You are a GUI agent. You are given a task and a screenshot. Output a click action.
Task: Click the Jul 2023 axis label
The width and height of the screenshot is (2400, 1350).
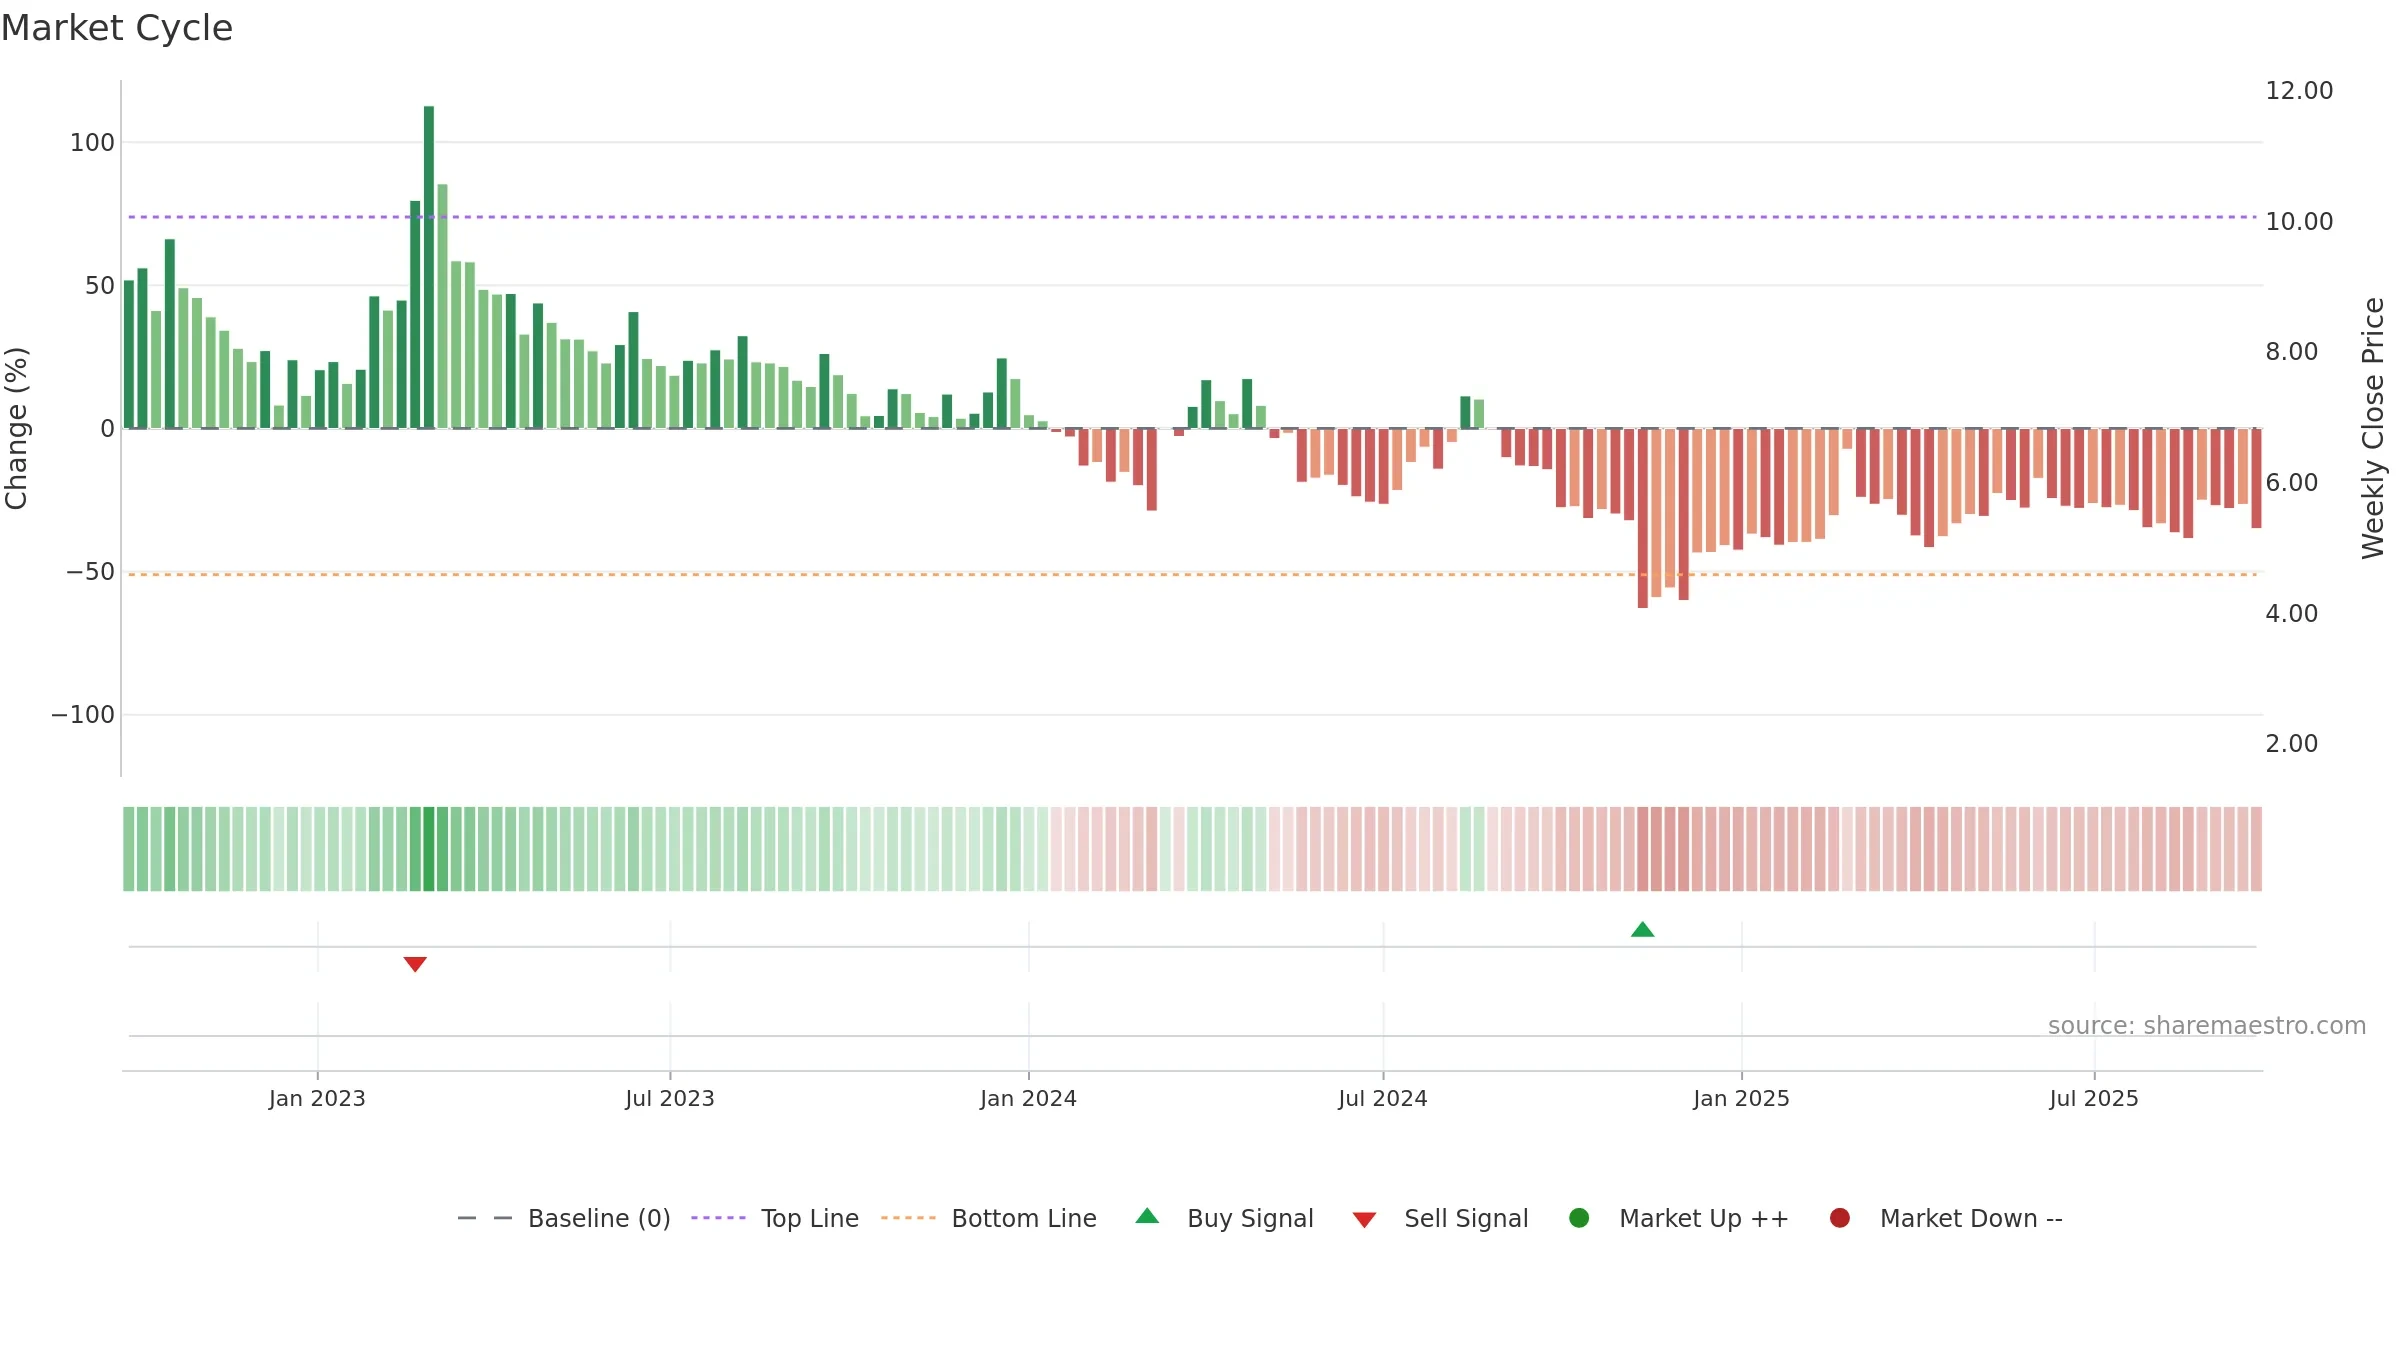(670, 1099)
